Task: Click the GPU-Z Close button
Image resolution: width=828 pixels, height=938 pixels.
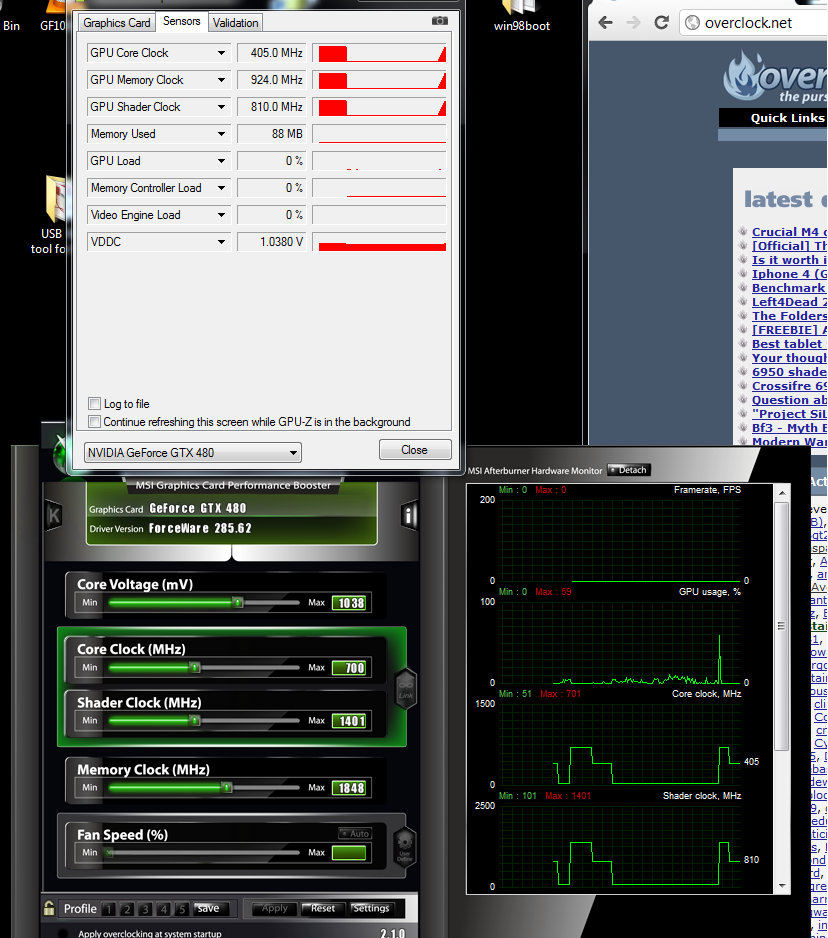Action: click(x=415, y=450)
